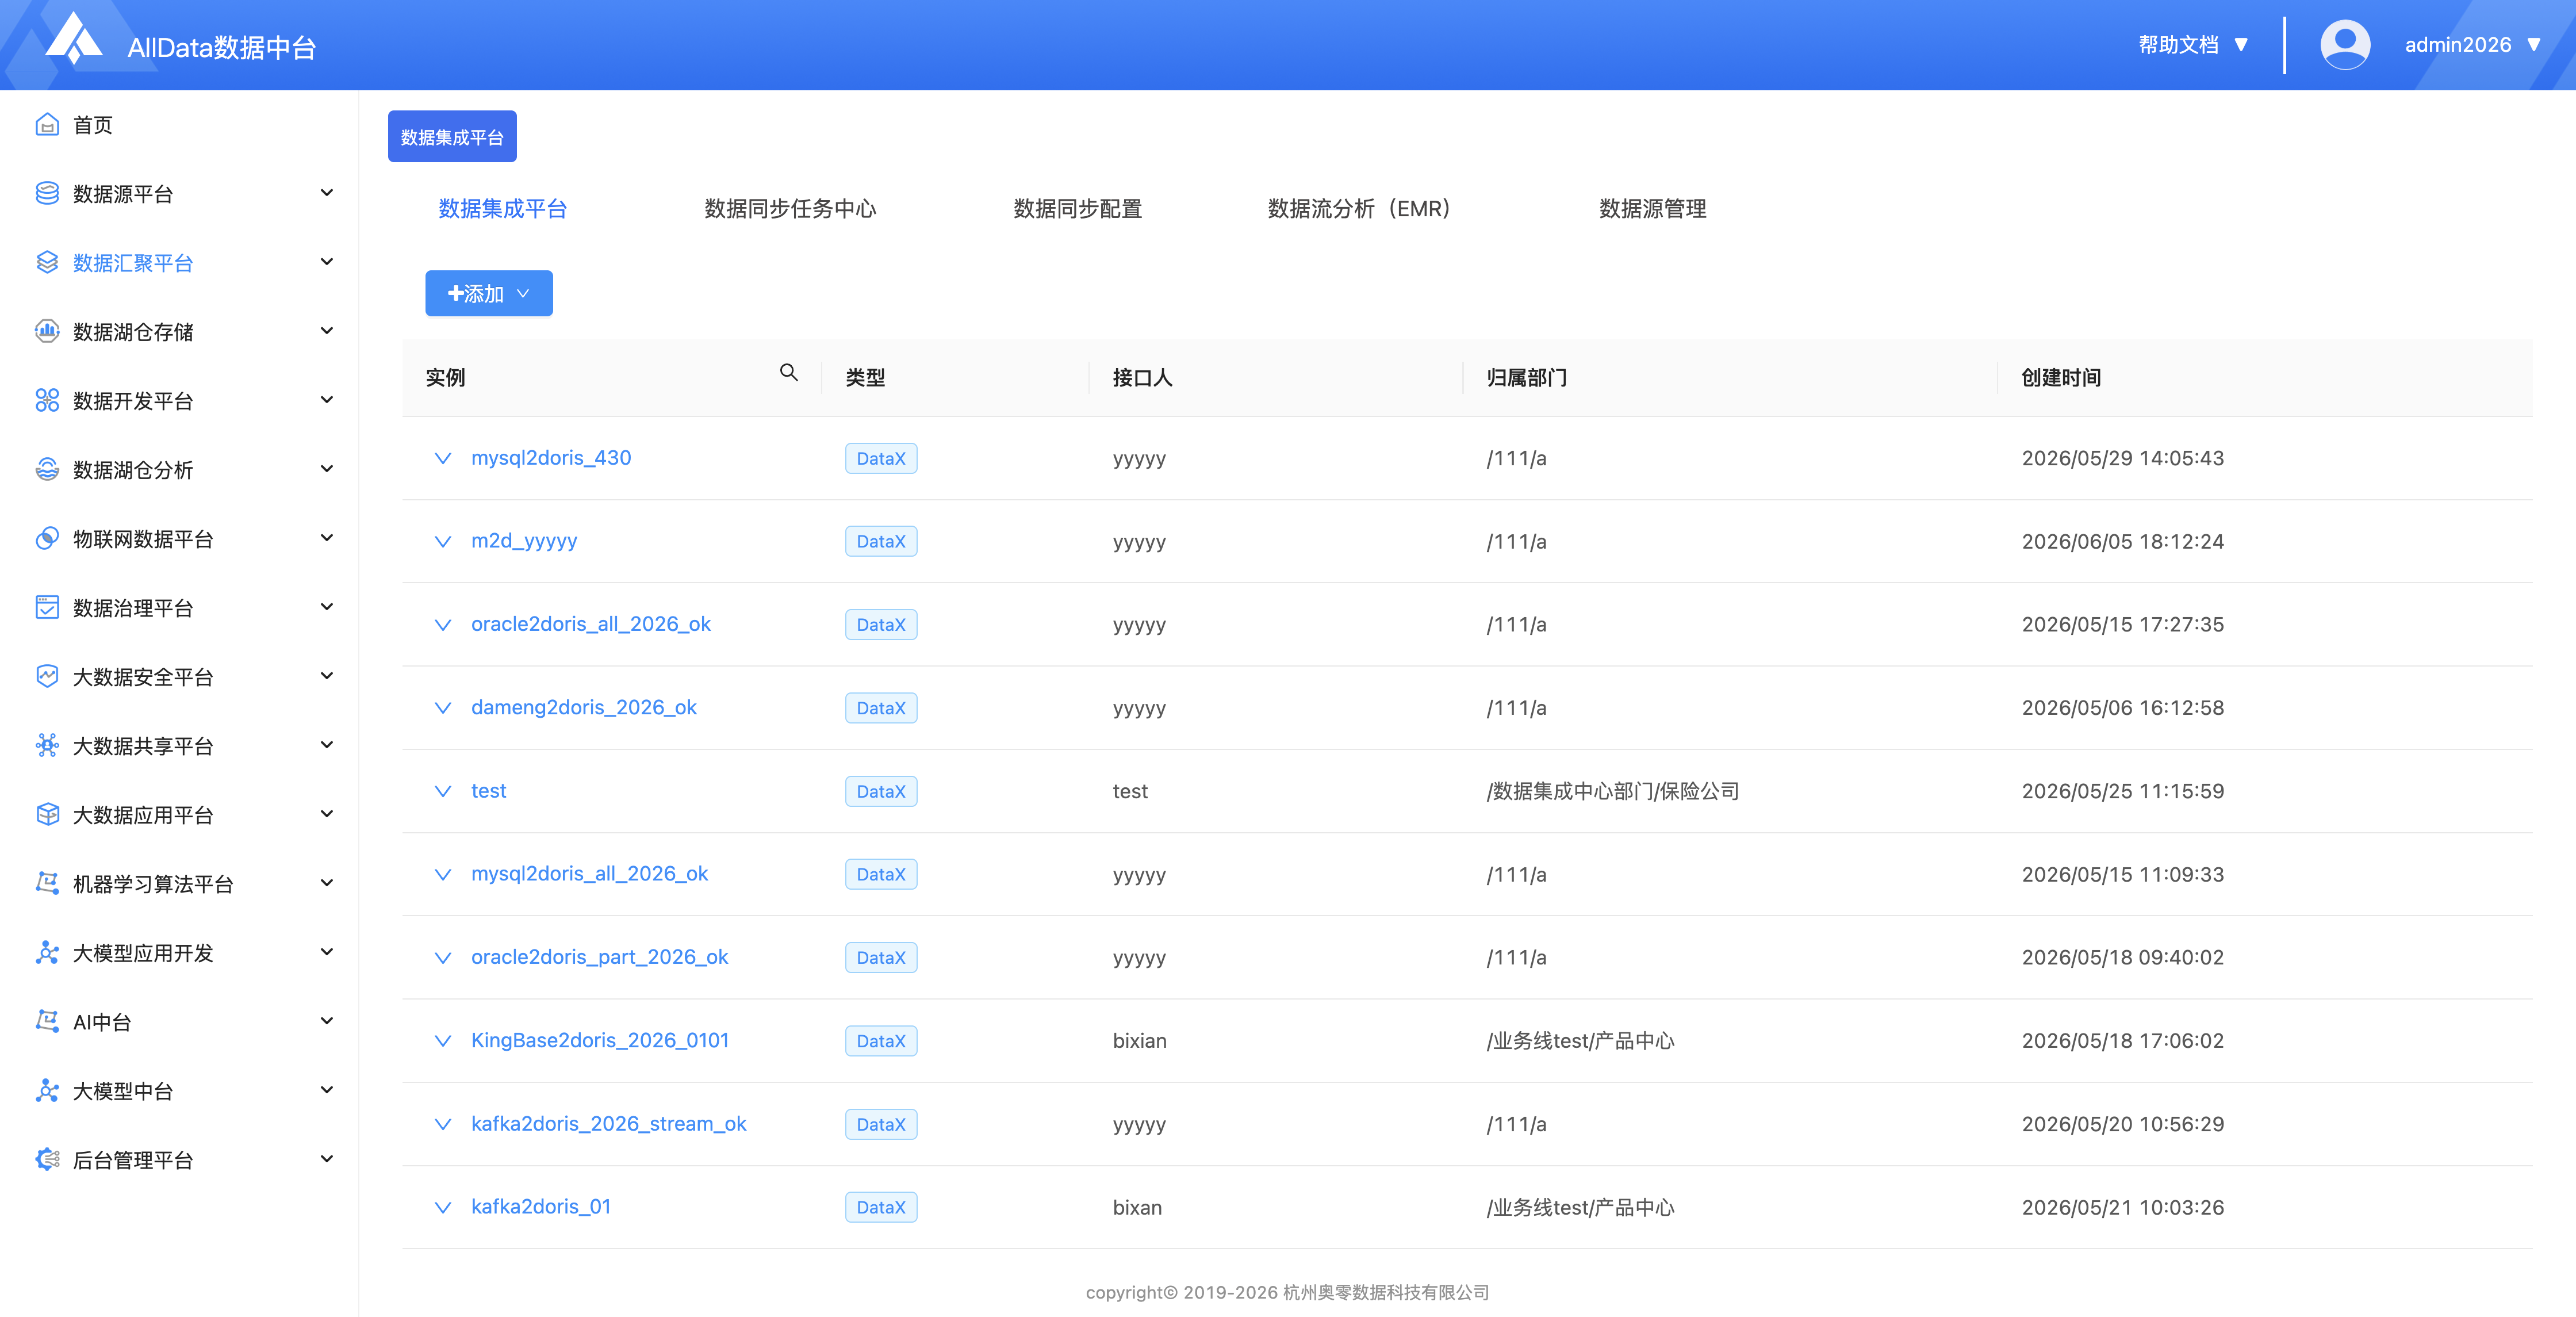The image size is (2576, 1317).
Task: Expand the KingBase2doris_2026_0101 row chevron
Action: click(443, 1040)
